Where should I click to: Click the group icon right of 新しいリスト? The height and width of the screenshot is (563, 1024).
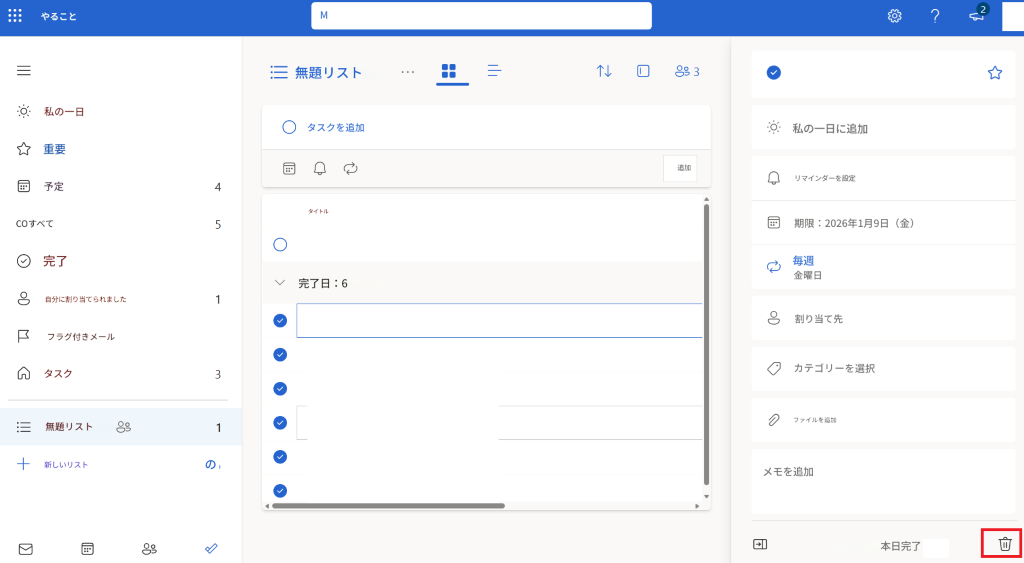(213, 464)
